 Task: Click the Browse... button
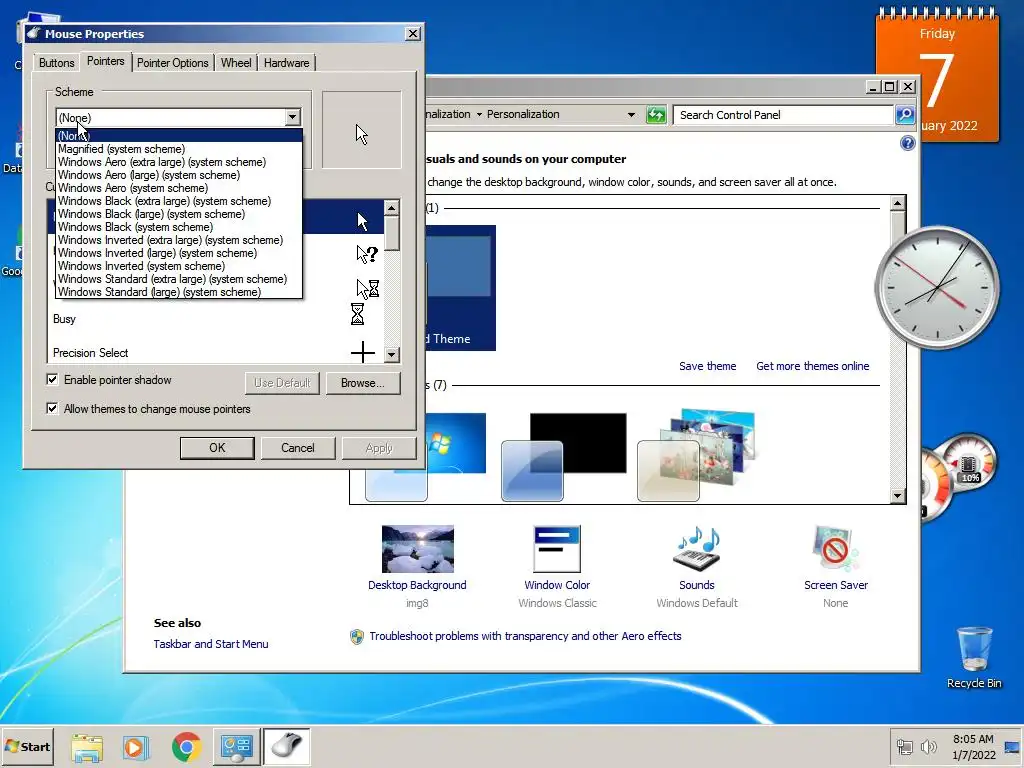point(362,383)
